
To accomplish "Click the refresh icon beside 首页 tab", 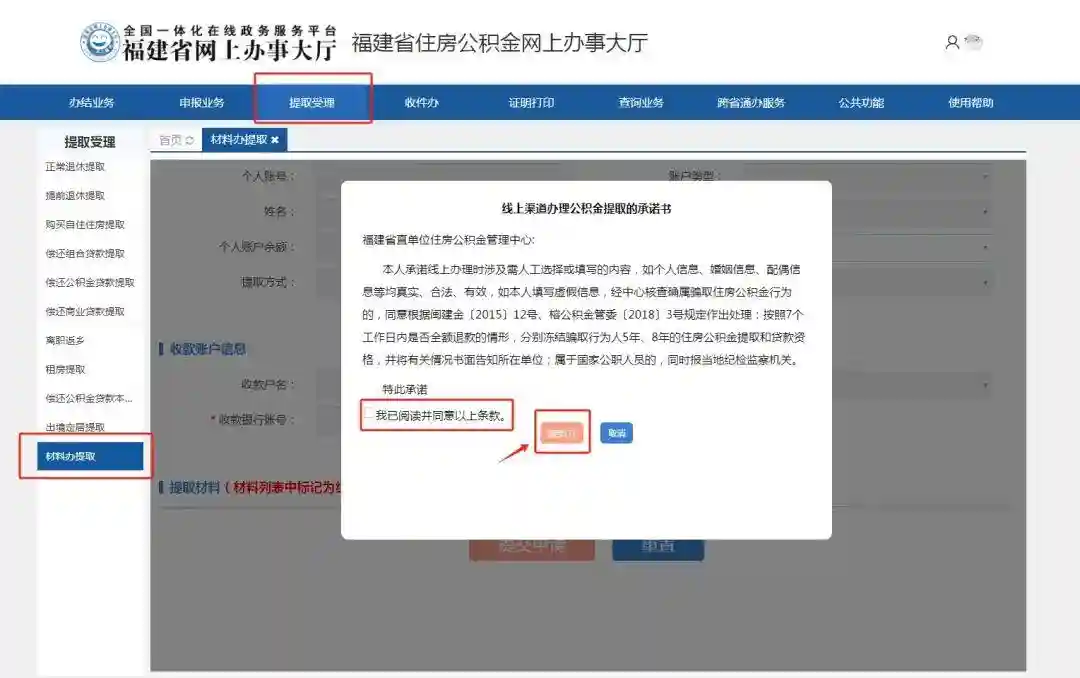I will (x=190, y=141).
